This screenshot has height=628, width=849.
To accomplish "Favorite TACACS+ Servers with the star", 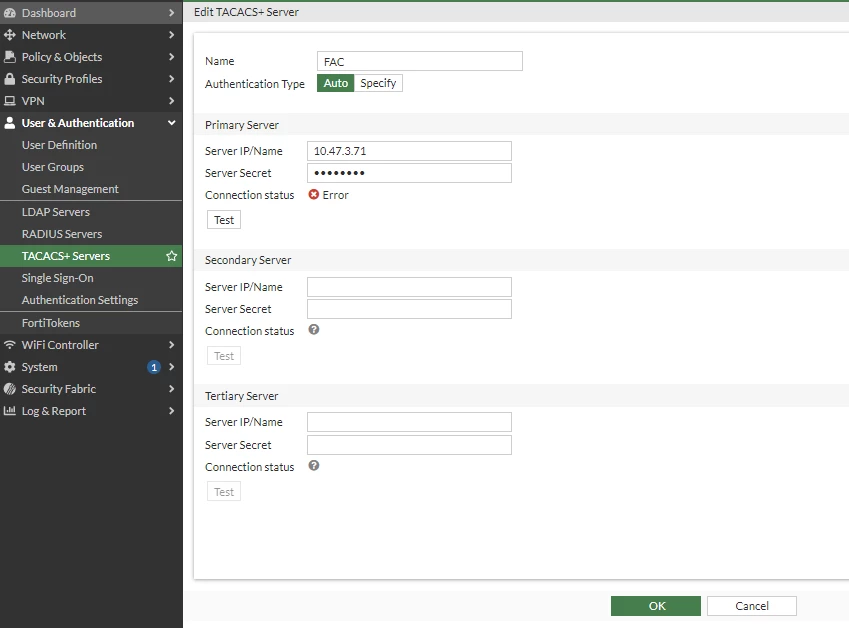I will pos(172,256).
